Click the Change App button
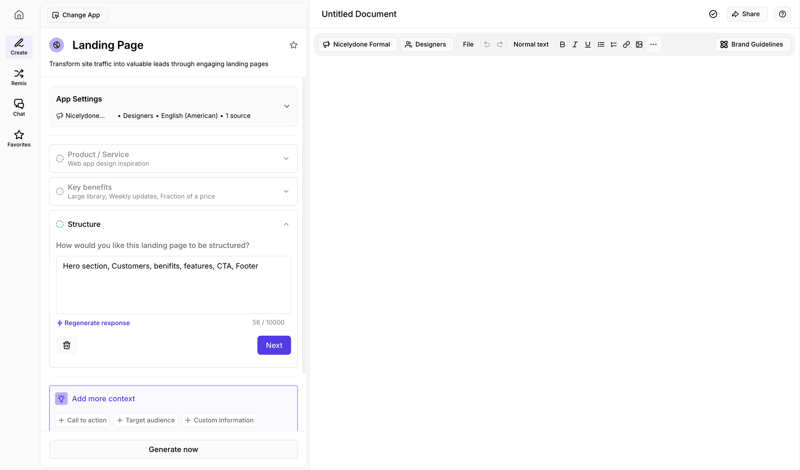This screenshot has height=470, width=800. pos(77,15)
